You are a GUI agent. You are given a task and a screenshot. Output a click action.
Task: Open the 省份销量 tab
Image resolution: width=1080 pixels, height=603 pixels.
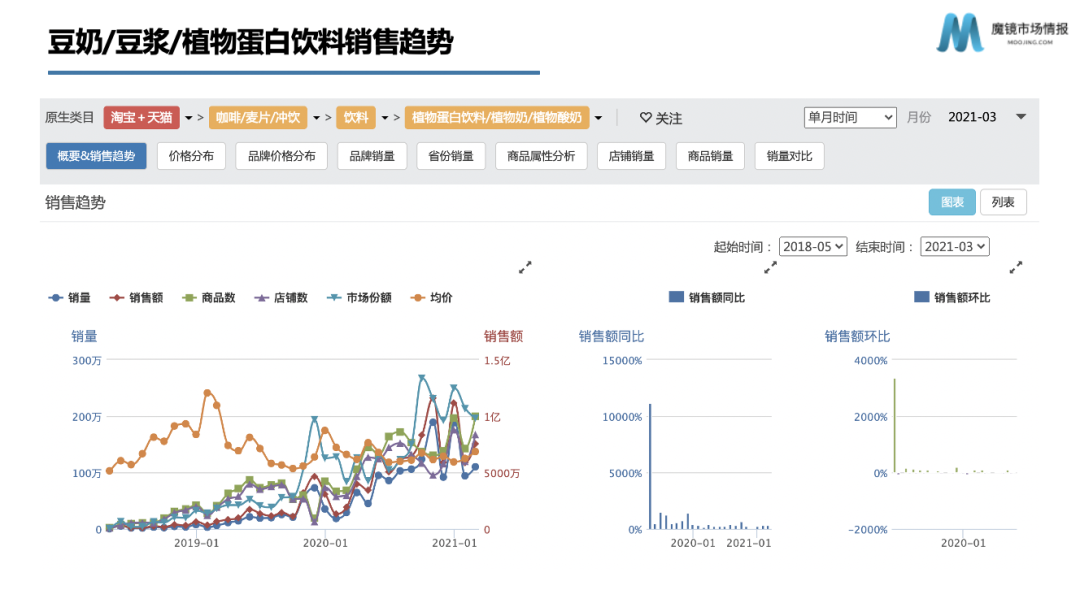coord(451,156)
